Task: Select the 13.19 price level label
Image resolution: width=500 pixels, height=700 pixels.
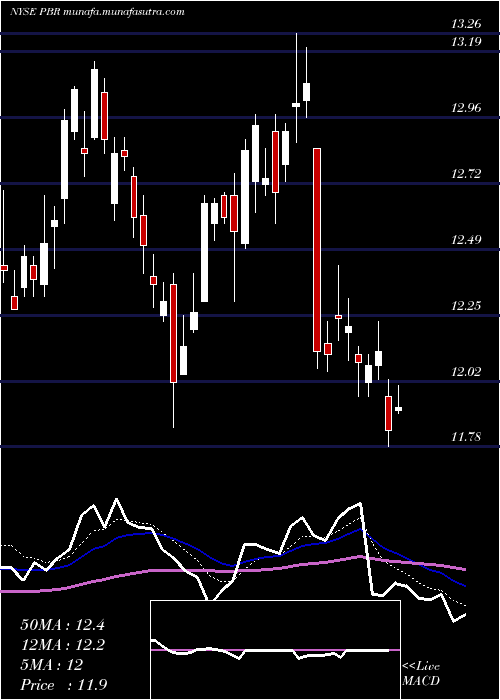Action: click(466, 42)
